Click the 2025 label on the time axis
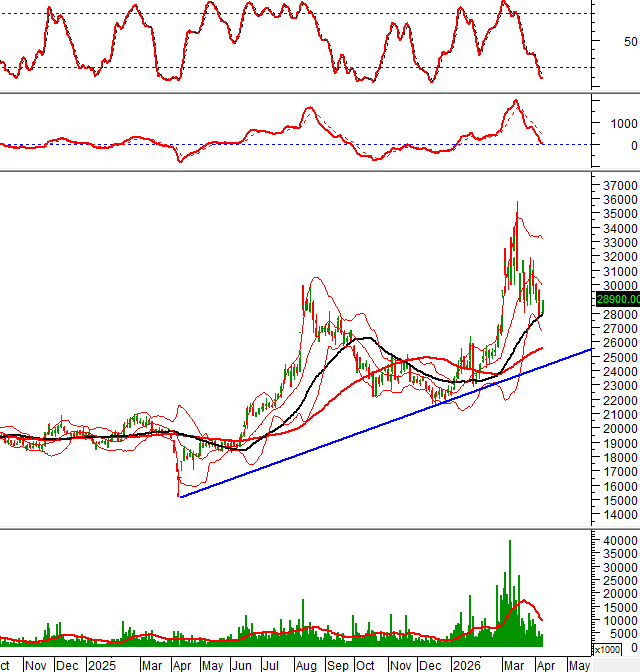This screenshot has height=672, width=640. (x=100, y=664)
